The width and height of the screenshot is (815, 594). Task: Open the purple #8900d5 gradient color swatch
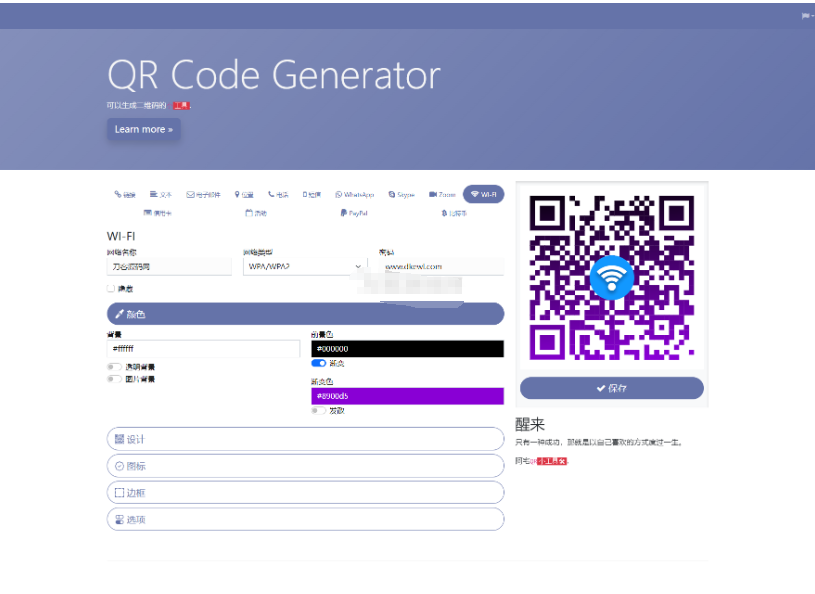[407, 396]
